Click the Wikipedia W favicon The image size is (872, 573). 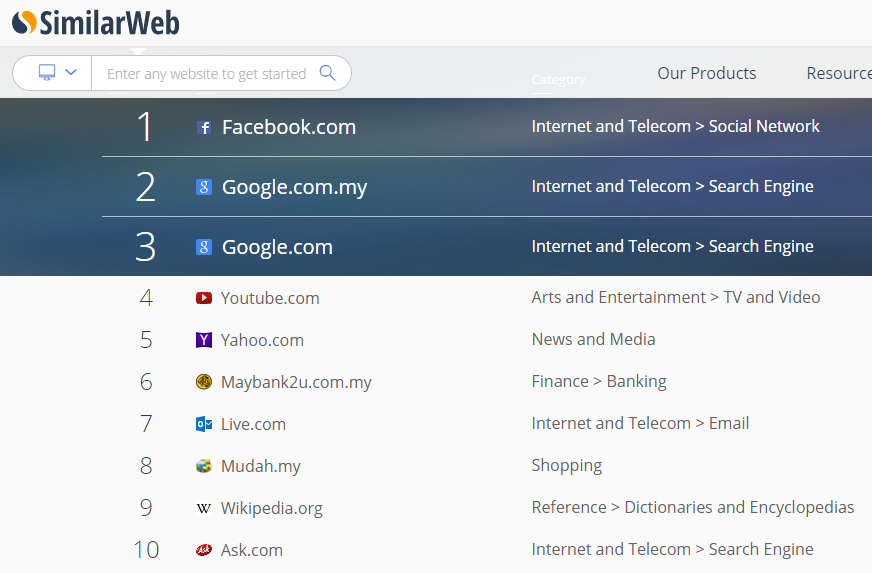click(204, 508)
